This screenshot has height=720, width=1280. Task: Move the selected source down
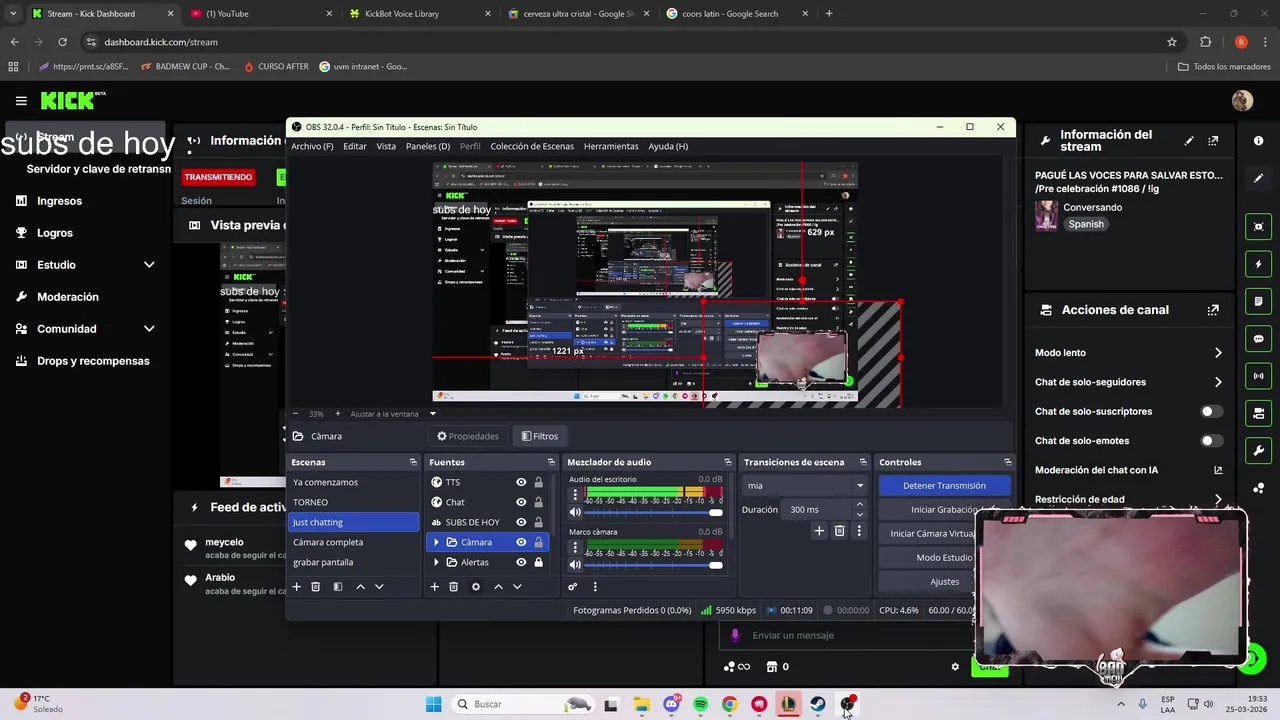click(x=517, y=587)
